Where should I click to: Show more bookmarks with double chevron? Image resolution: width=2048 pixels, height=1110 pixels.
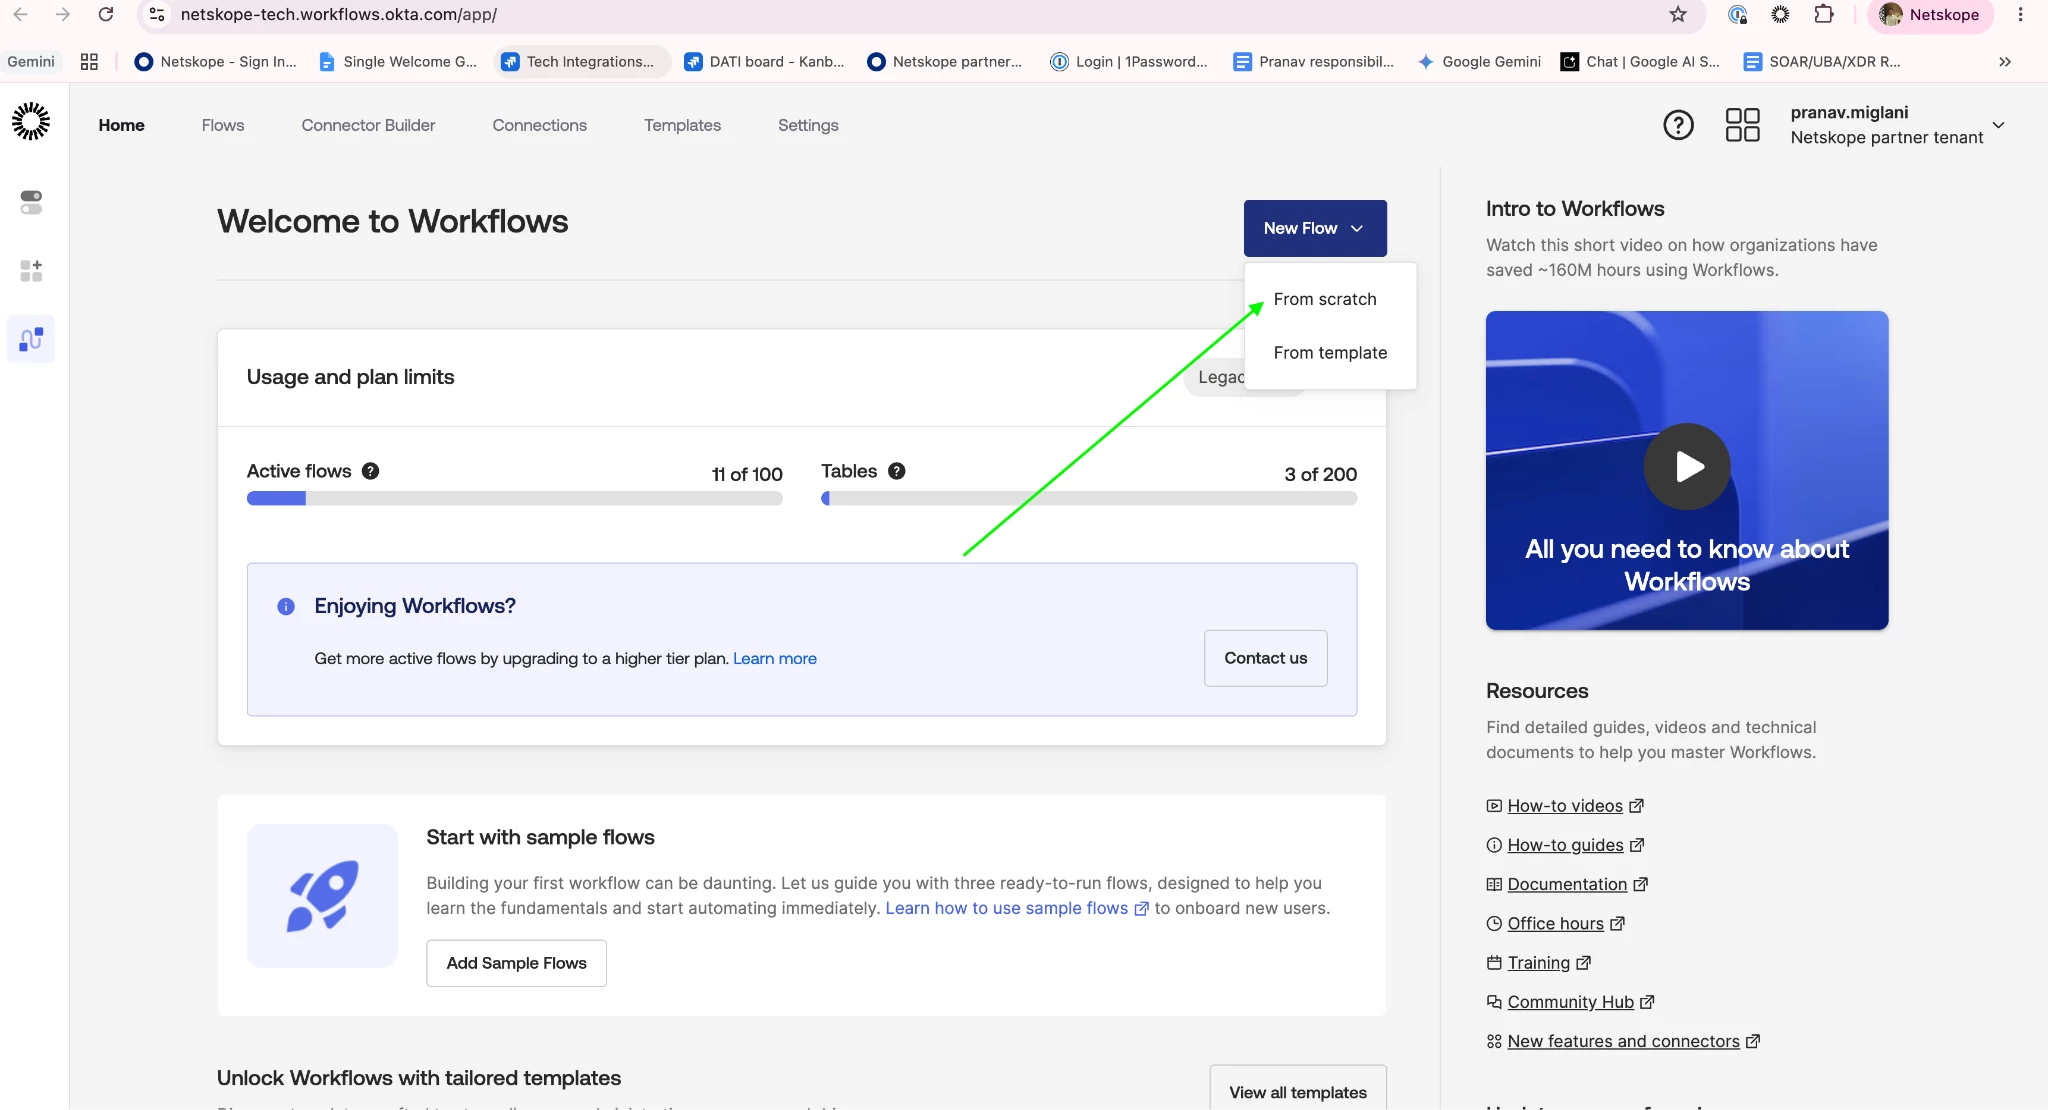(2004, 61)
